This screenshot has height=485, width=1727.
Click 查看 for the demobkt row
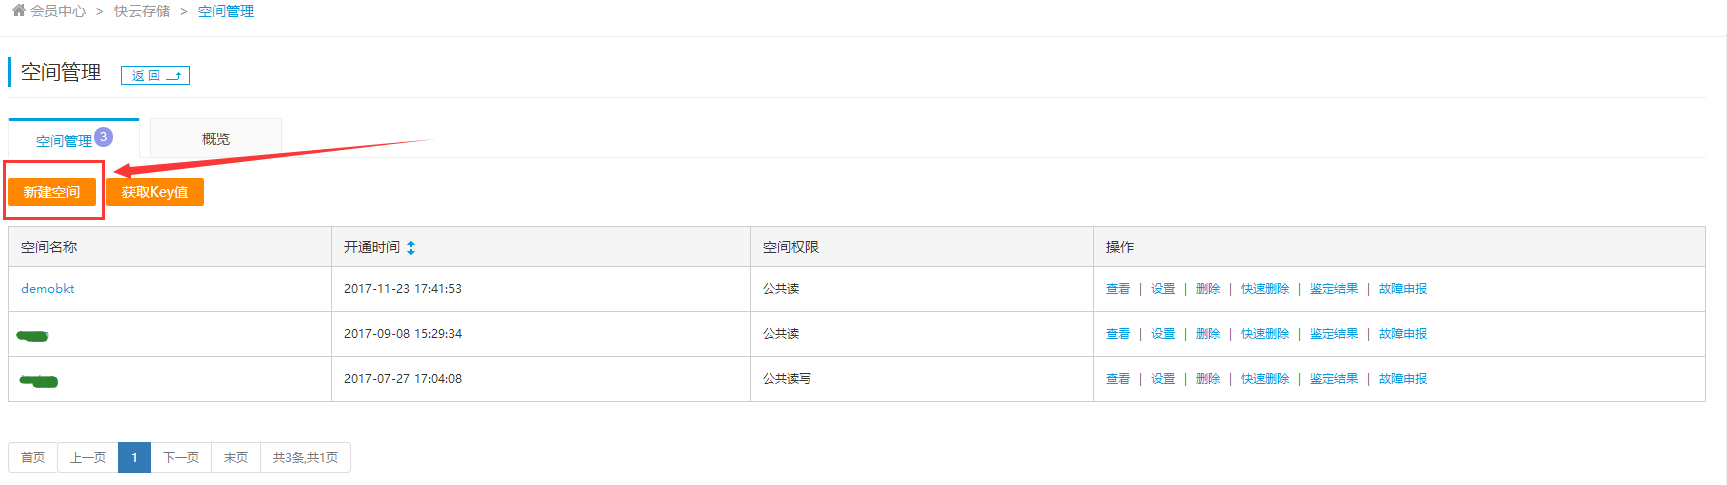[1118, 289]
